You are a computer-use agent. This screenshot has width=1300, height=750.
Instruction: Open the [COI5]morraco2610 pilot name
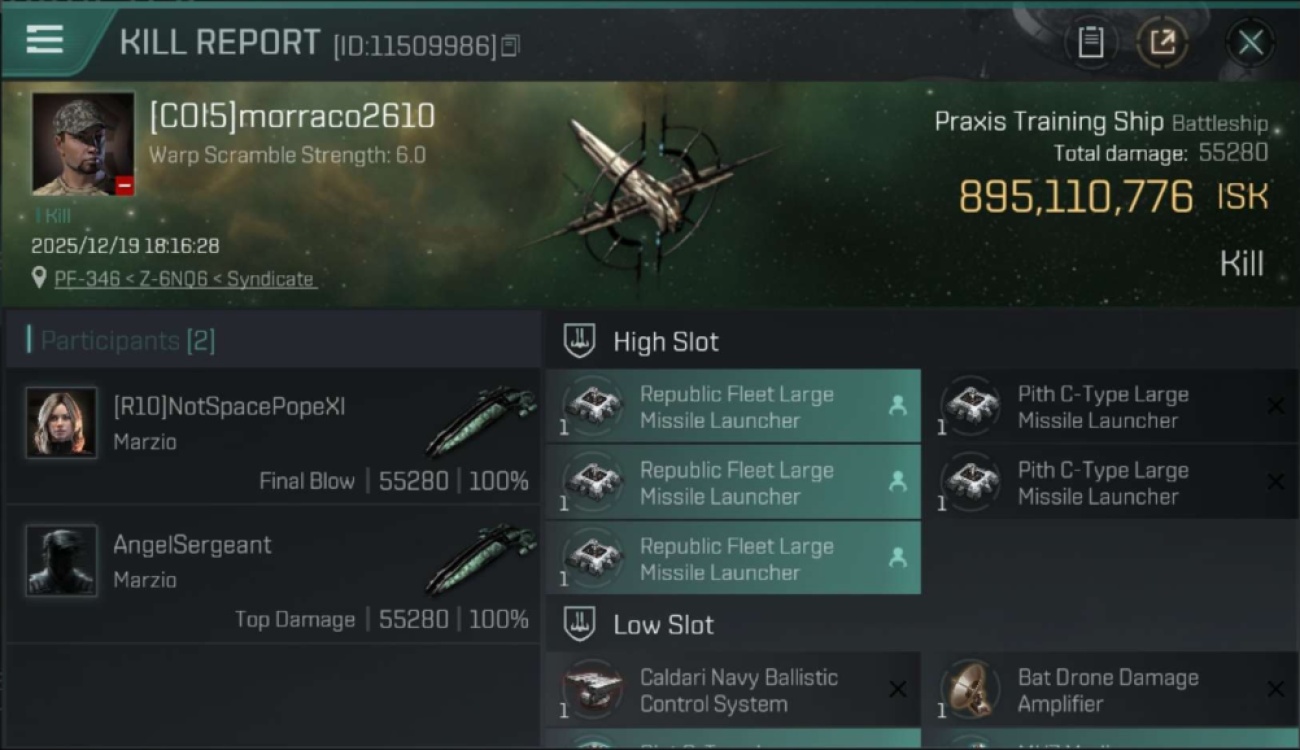292,117
